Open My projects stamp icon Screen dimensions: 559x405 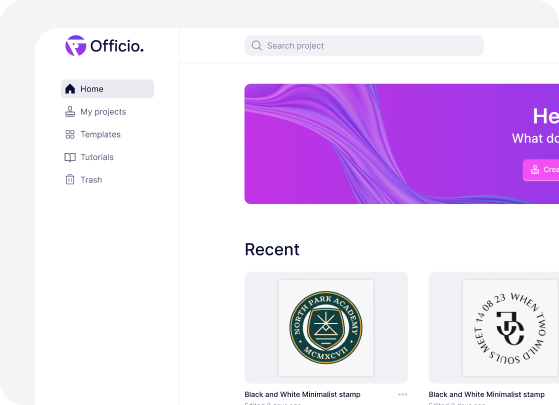click(70, 112)
